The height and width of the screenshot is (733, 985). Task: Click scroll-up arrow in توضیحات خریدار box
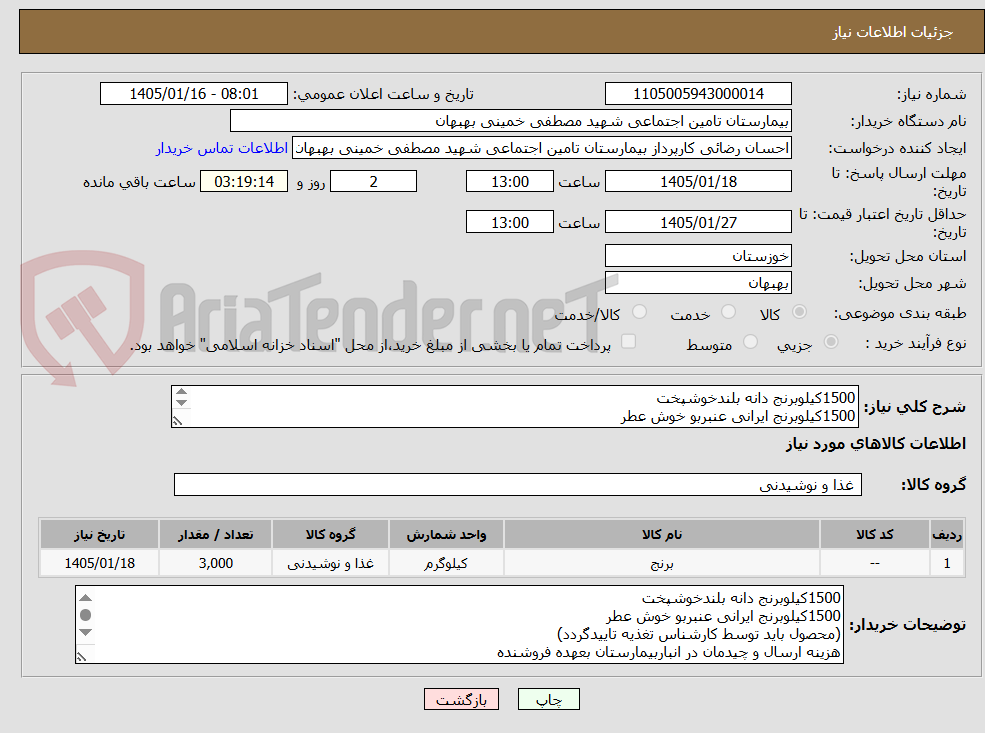point(86,597)
